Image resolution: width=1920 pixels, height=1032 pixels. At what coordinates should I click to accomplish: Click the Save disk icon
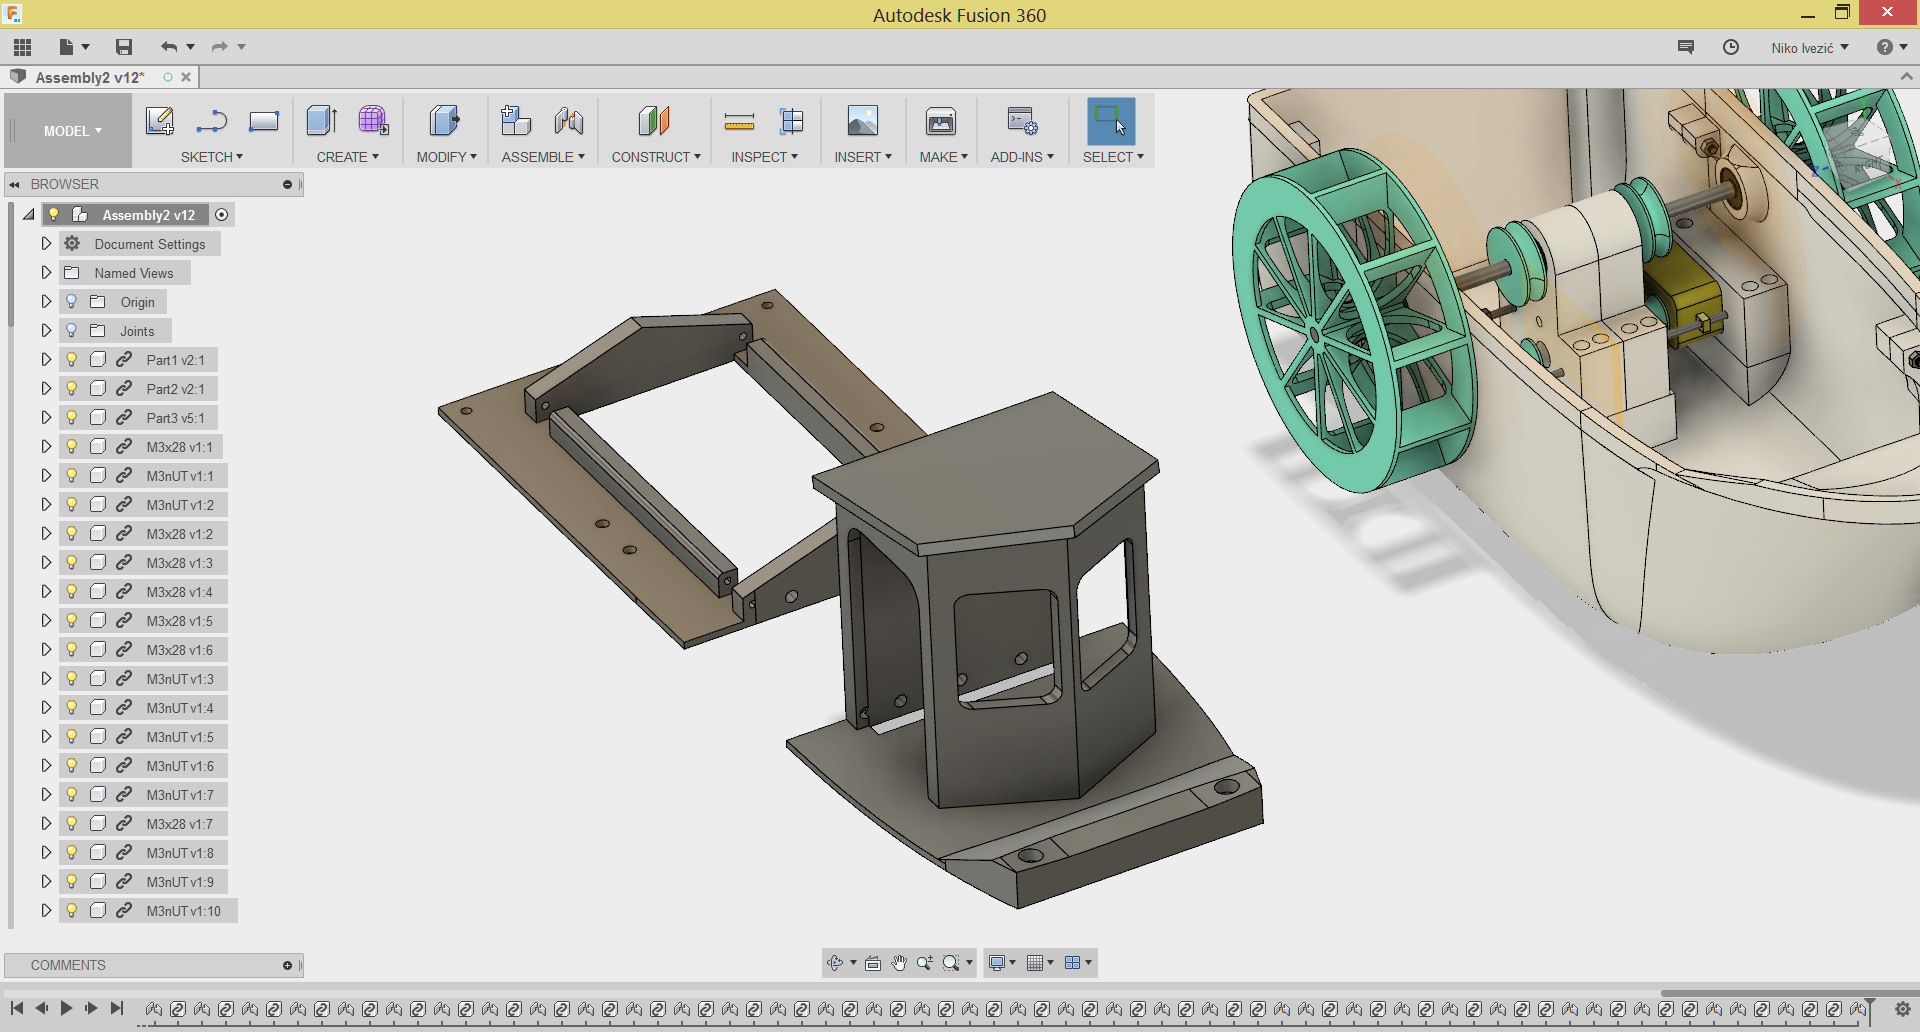tap(124, 47)
